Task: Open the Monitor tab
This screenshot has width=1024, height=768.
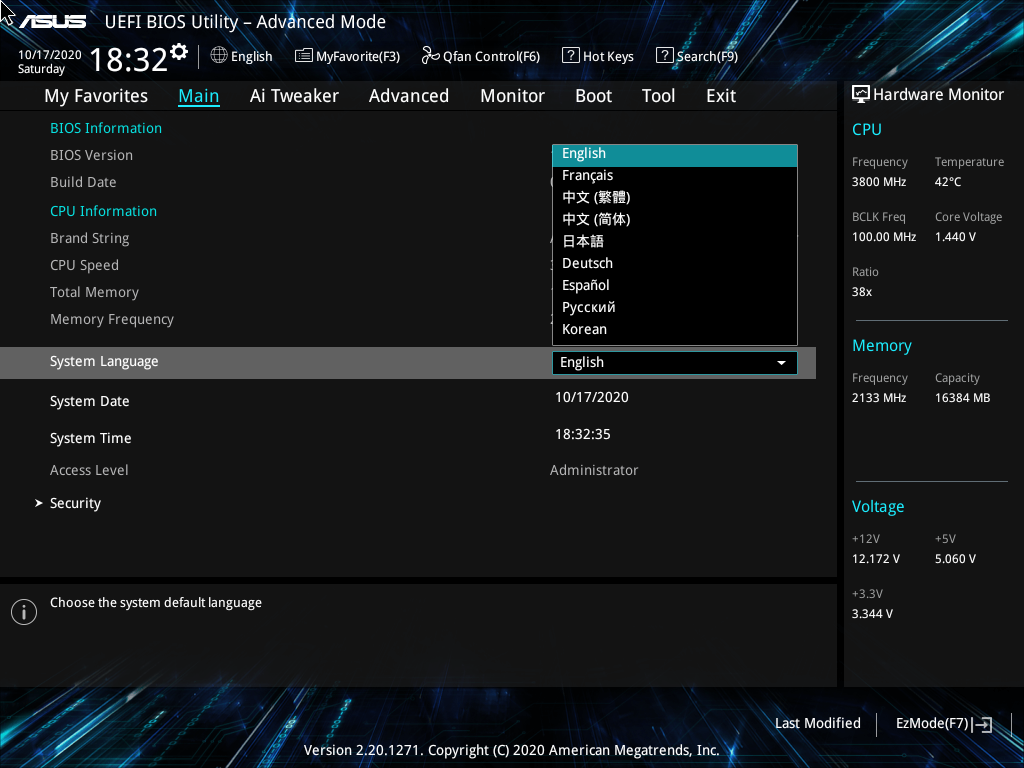Action: (x=512, y=96)
